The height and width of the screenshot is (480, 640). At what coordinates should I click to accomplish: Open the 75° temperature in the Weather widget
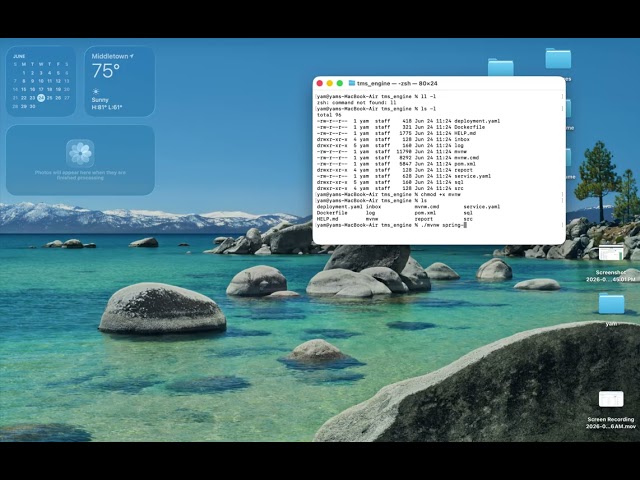coord(106,71)
